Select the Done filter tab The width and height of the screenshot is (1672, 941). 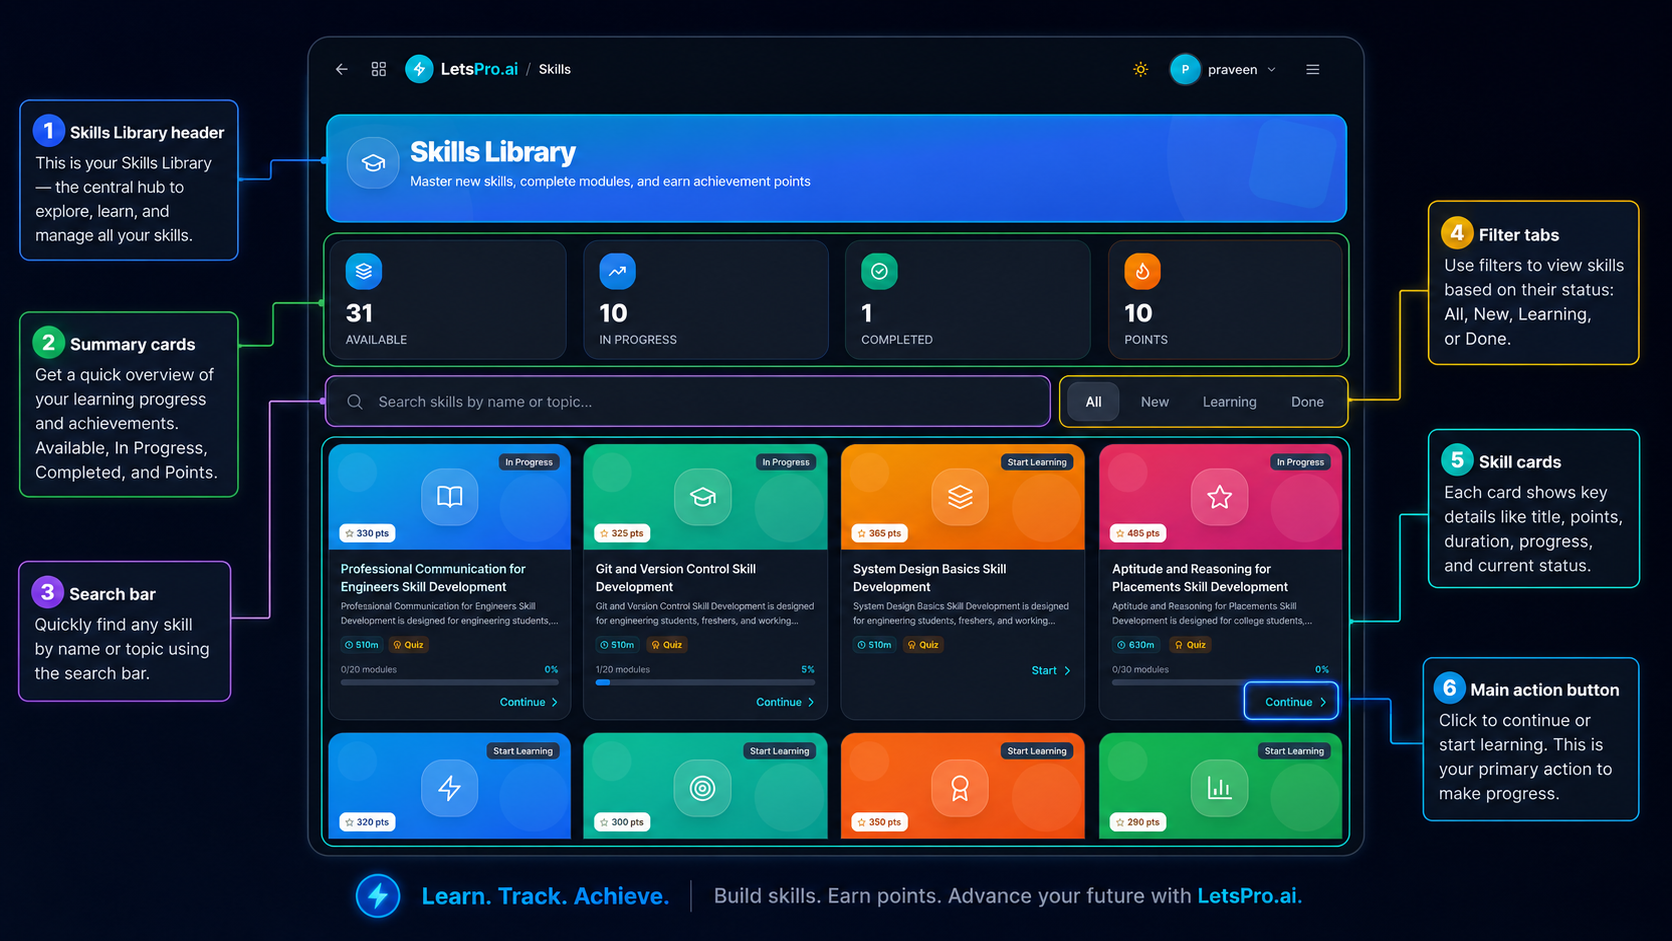(x=1307, y=402)
